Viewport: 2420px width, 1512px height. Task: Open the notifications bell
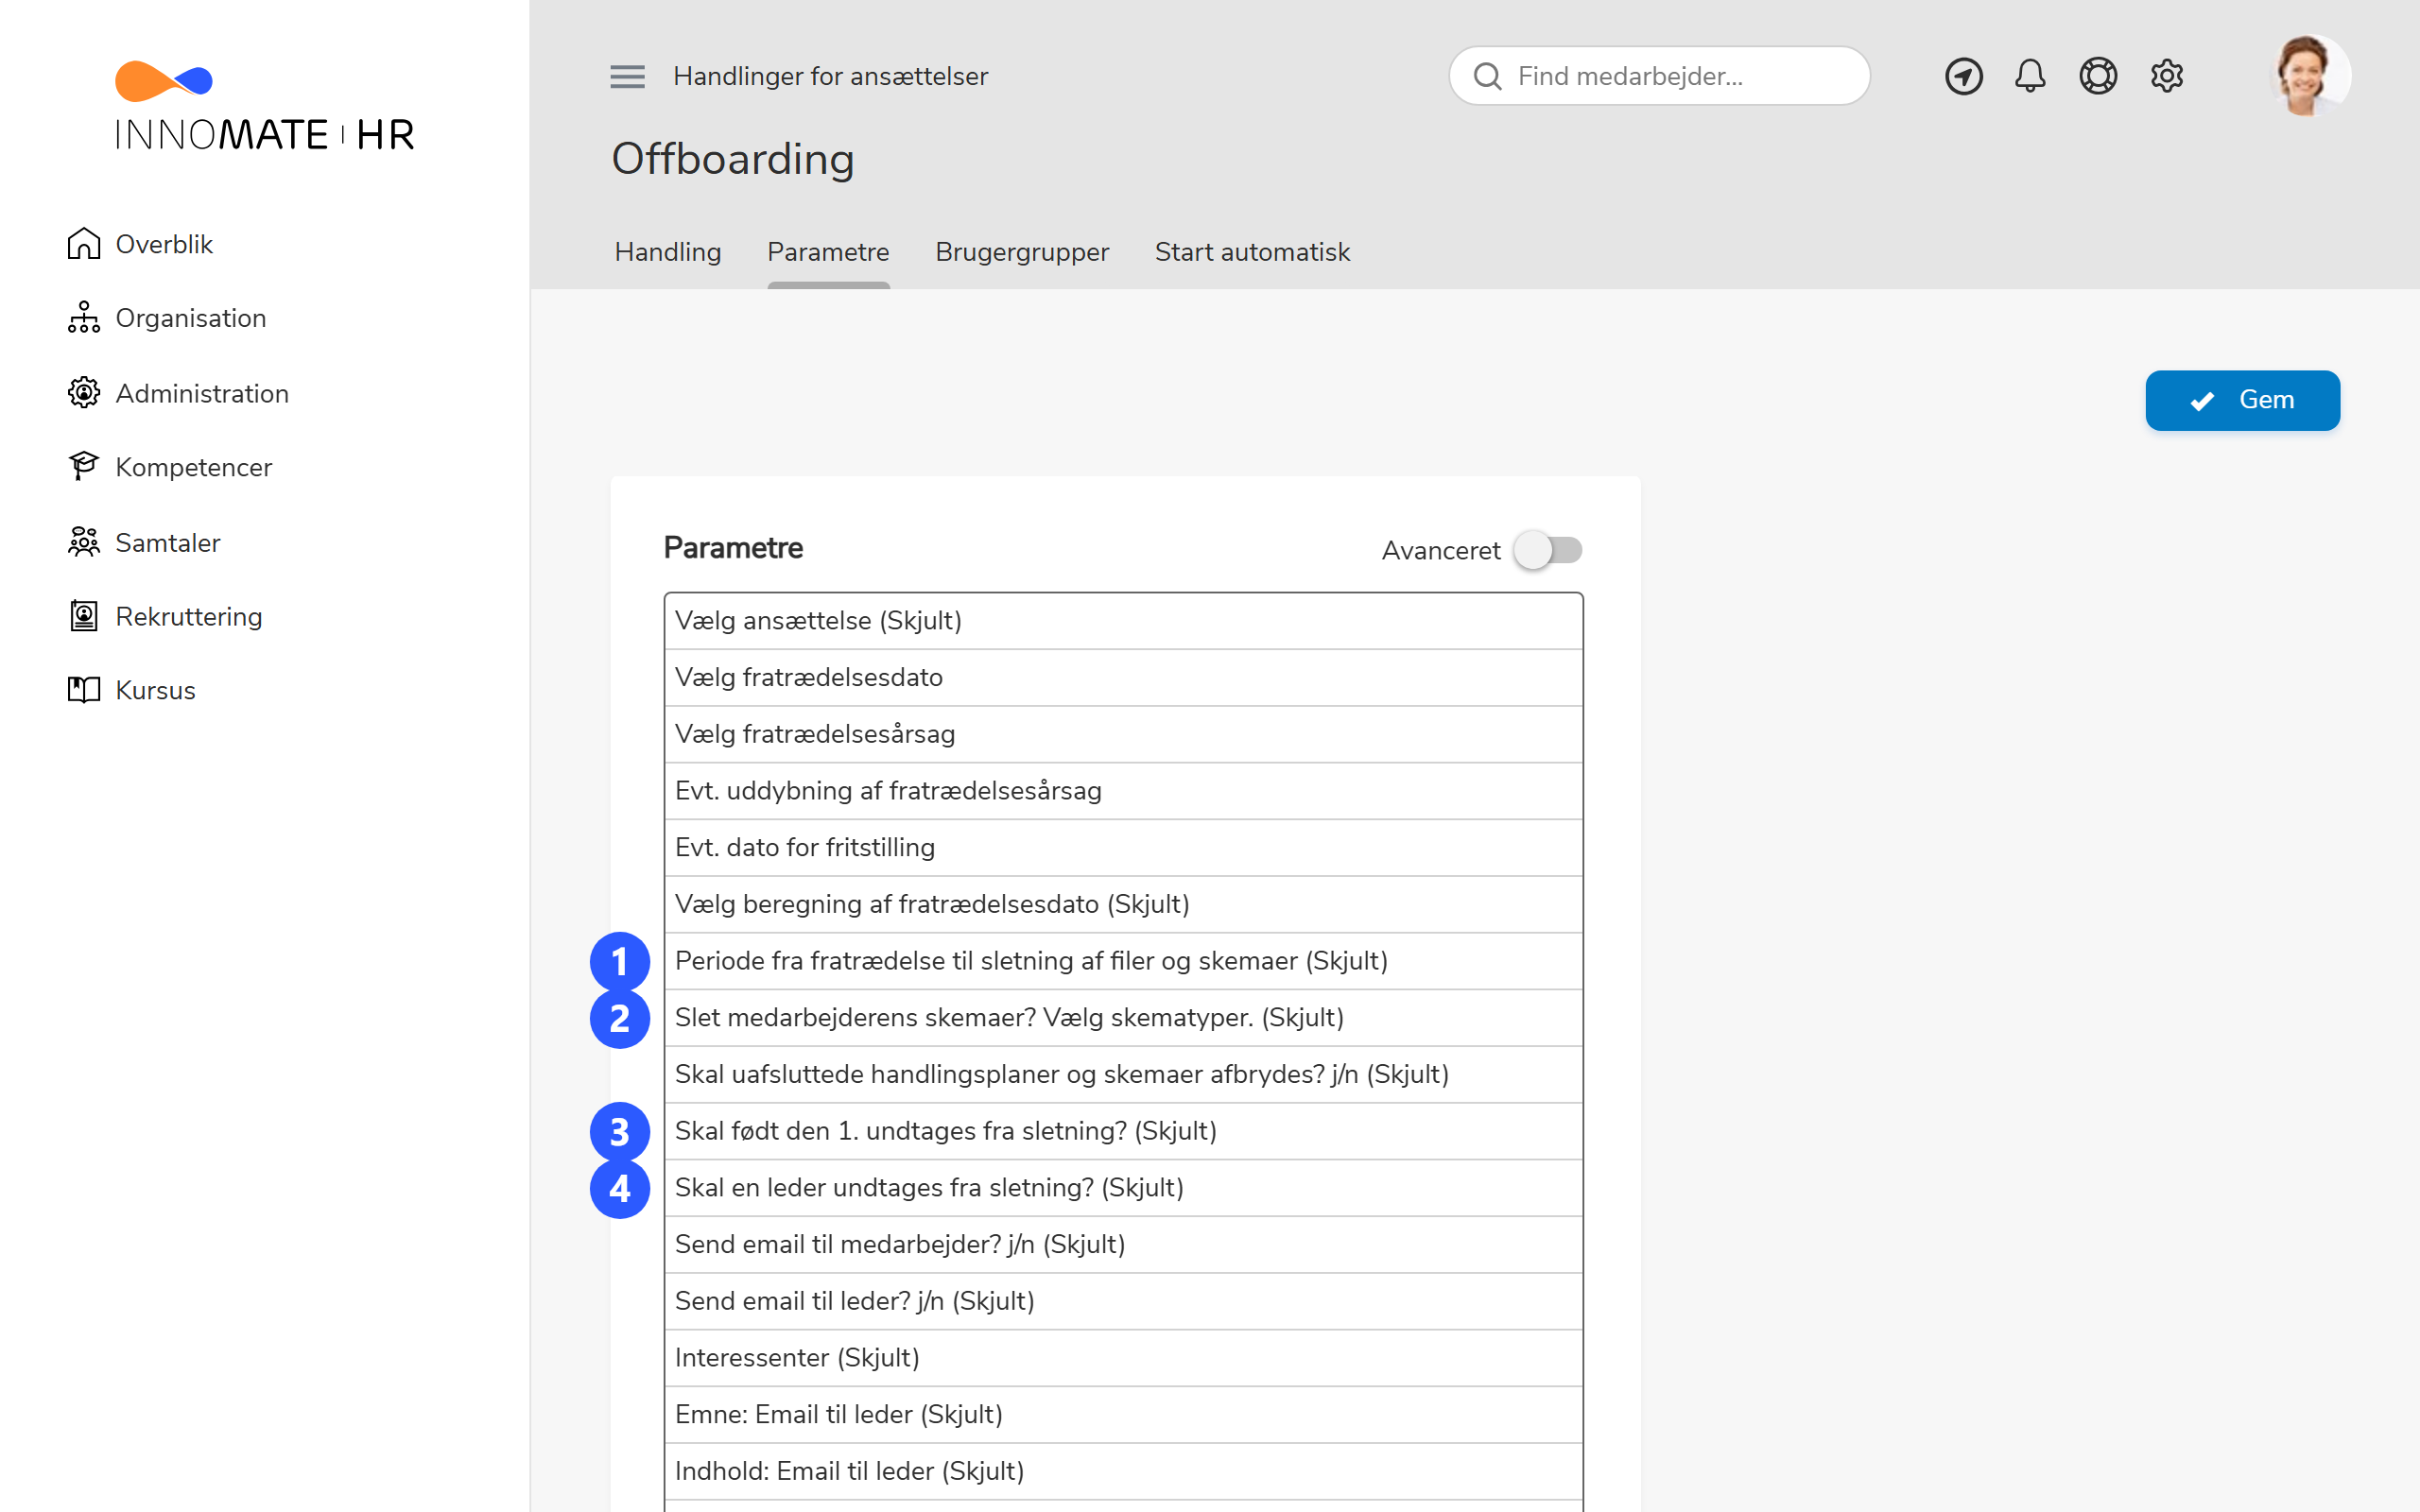coord(2030,75)
